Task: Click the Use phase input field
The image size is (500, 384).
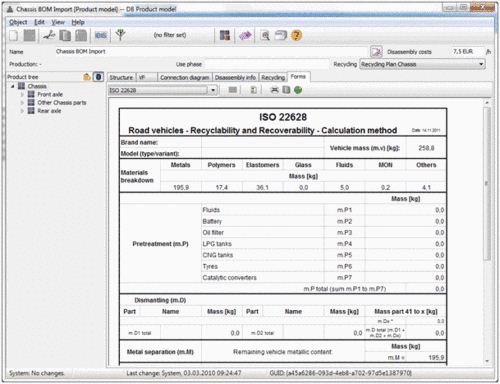Action: (267, 64)
